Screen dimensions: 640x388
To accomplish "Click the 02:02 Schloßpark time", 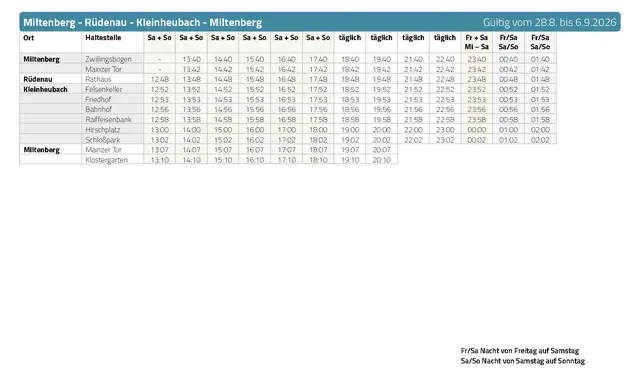I will (540, 140).
